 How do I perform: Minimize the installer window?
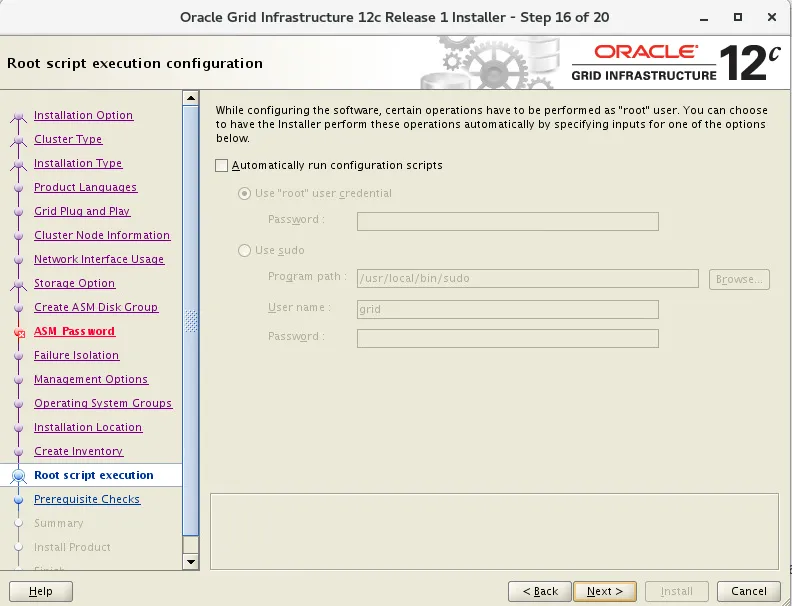coord(704,18)
